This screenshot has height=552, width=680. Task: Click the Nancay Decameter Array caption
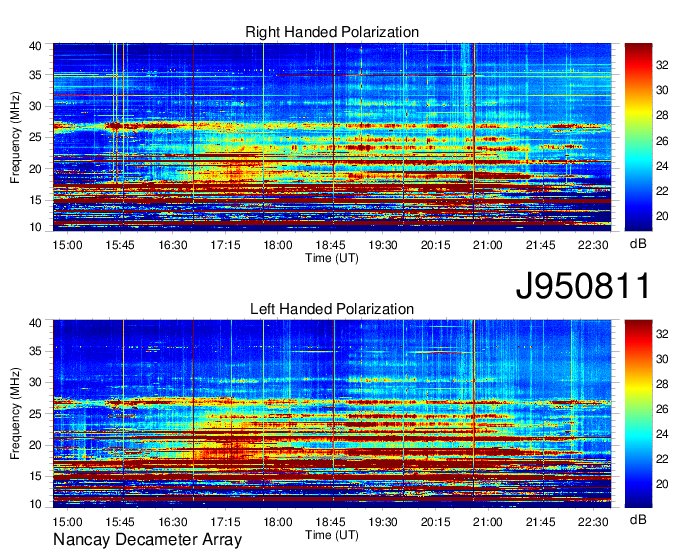point(147,540)
